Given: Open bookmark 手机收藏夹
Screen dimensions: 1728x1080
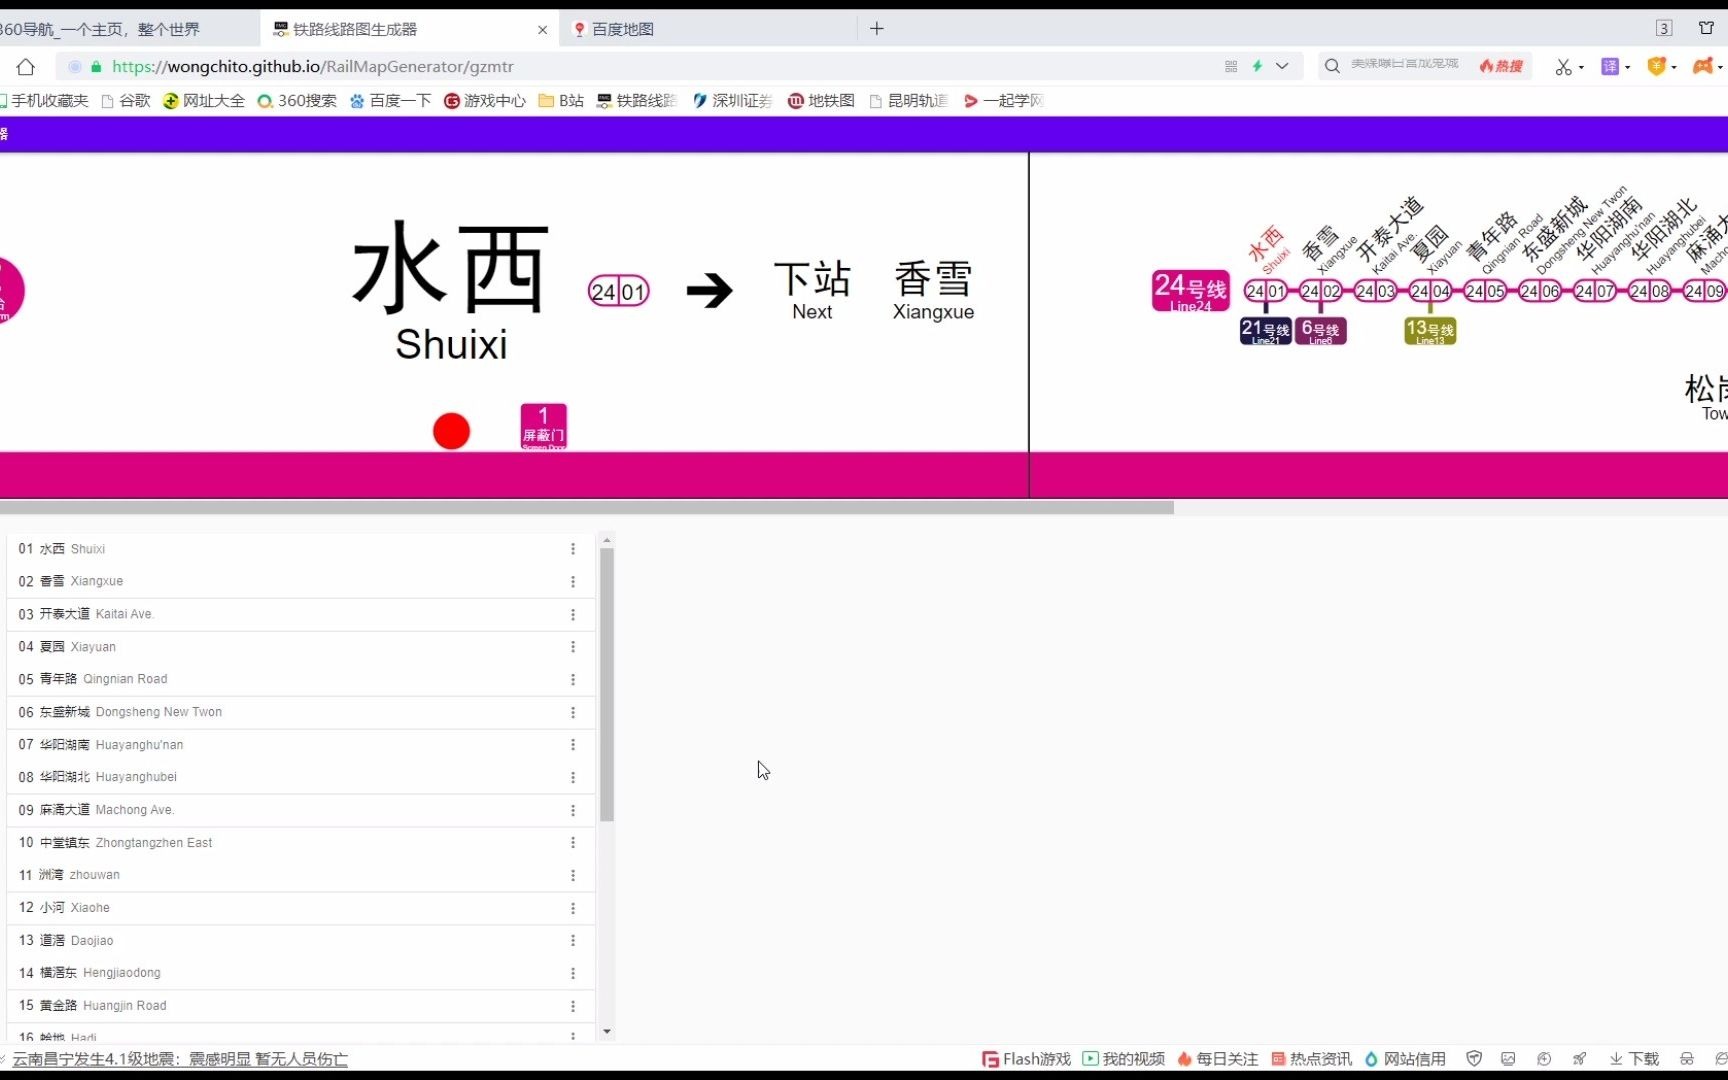Looking at the screenshot, I should pos(44,101).
